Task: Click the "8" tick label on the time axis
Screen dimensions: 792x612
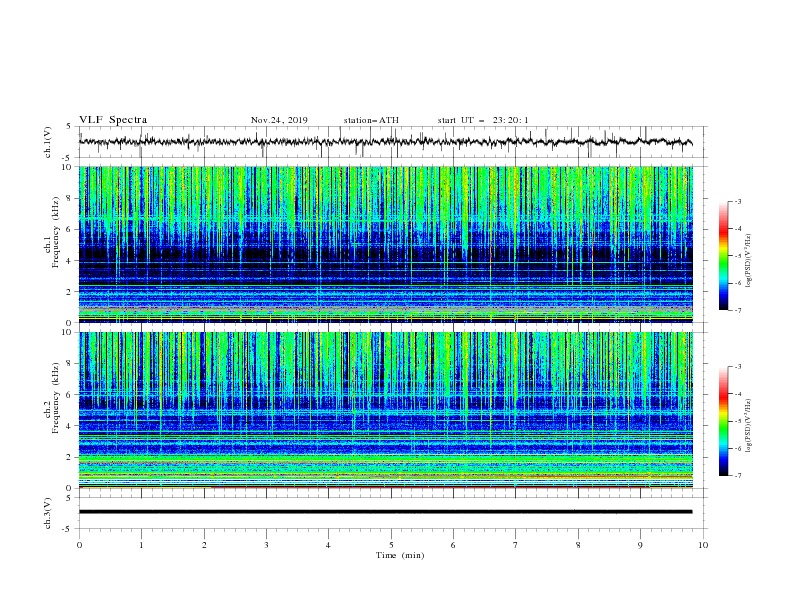Action: click(578, 545)
